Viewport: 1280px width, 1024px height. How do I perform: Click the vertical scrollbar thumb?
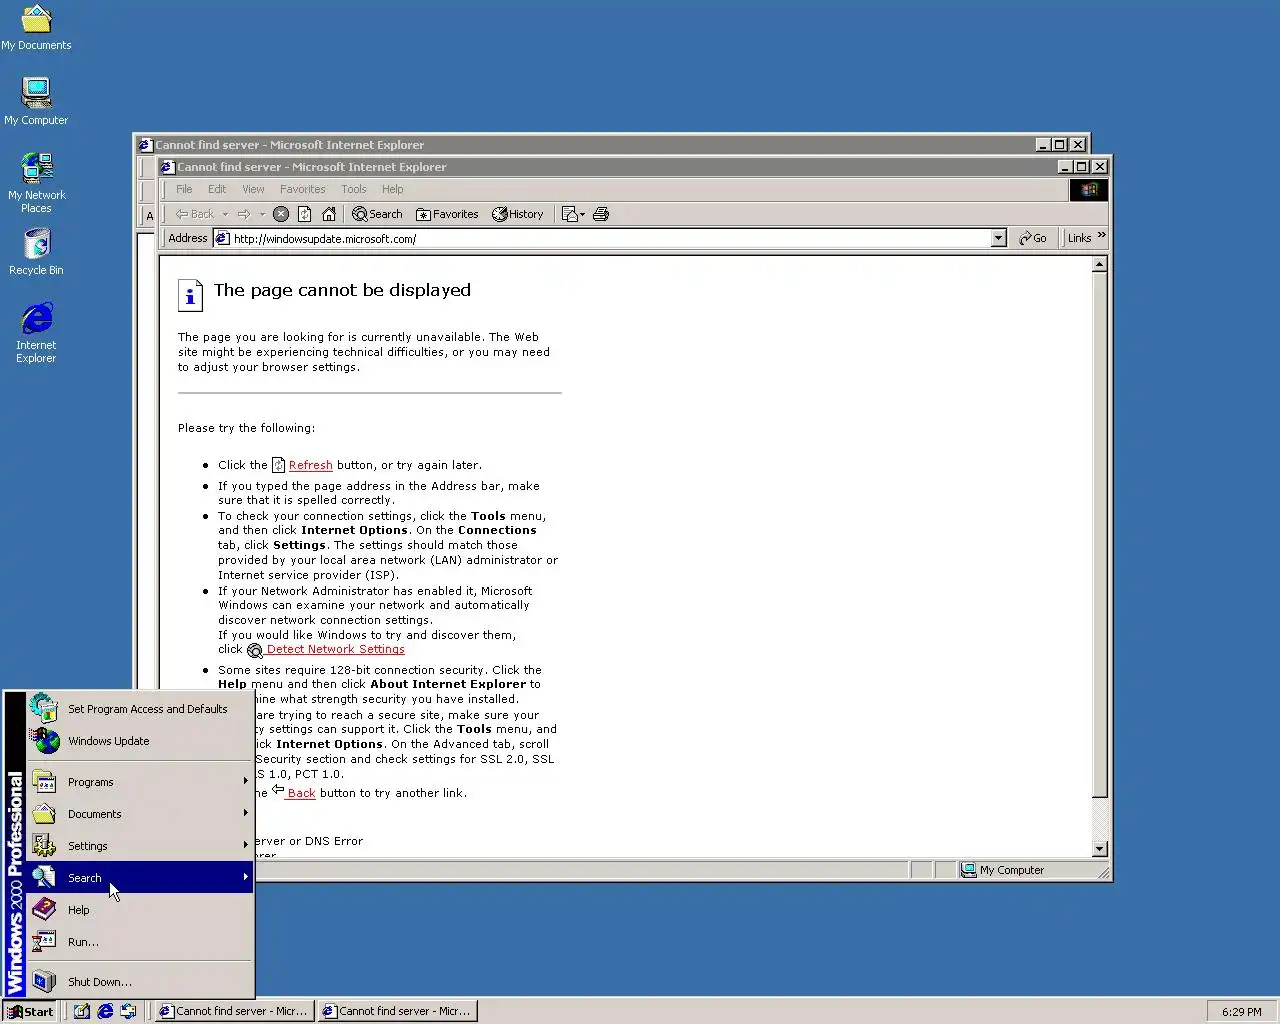1099,536
